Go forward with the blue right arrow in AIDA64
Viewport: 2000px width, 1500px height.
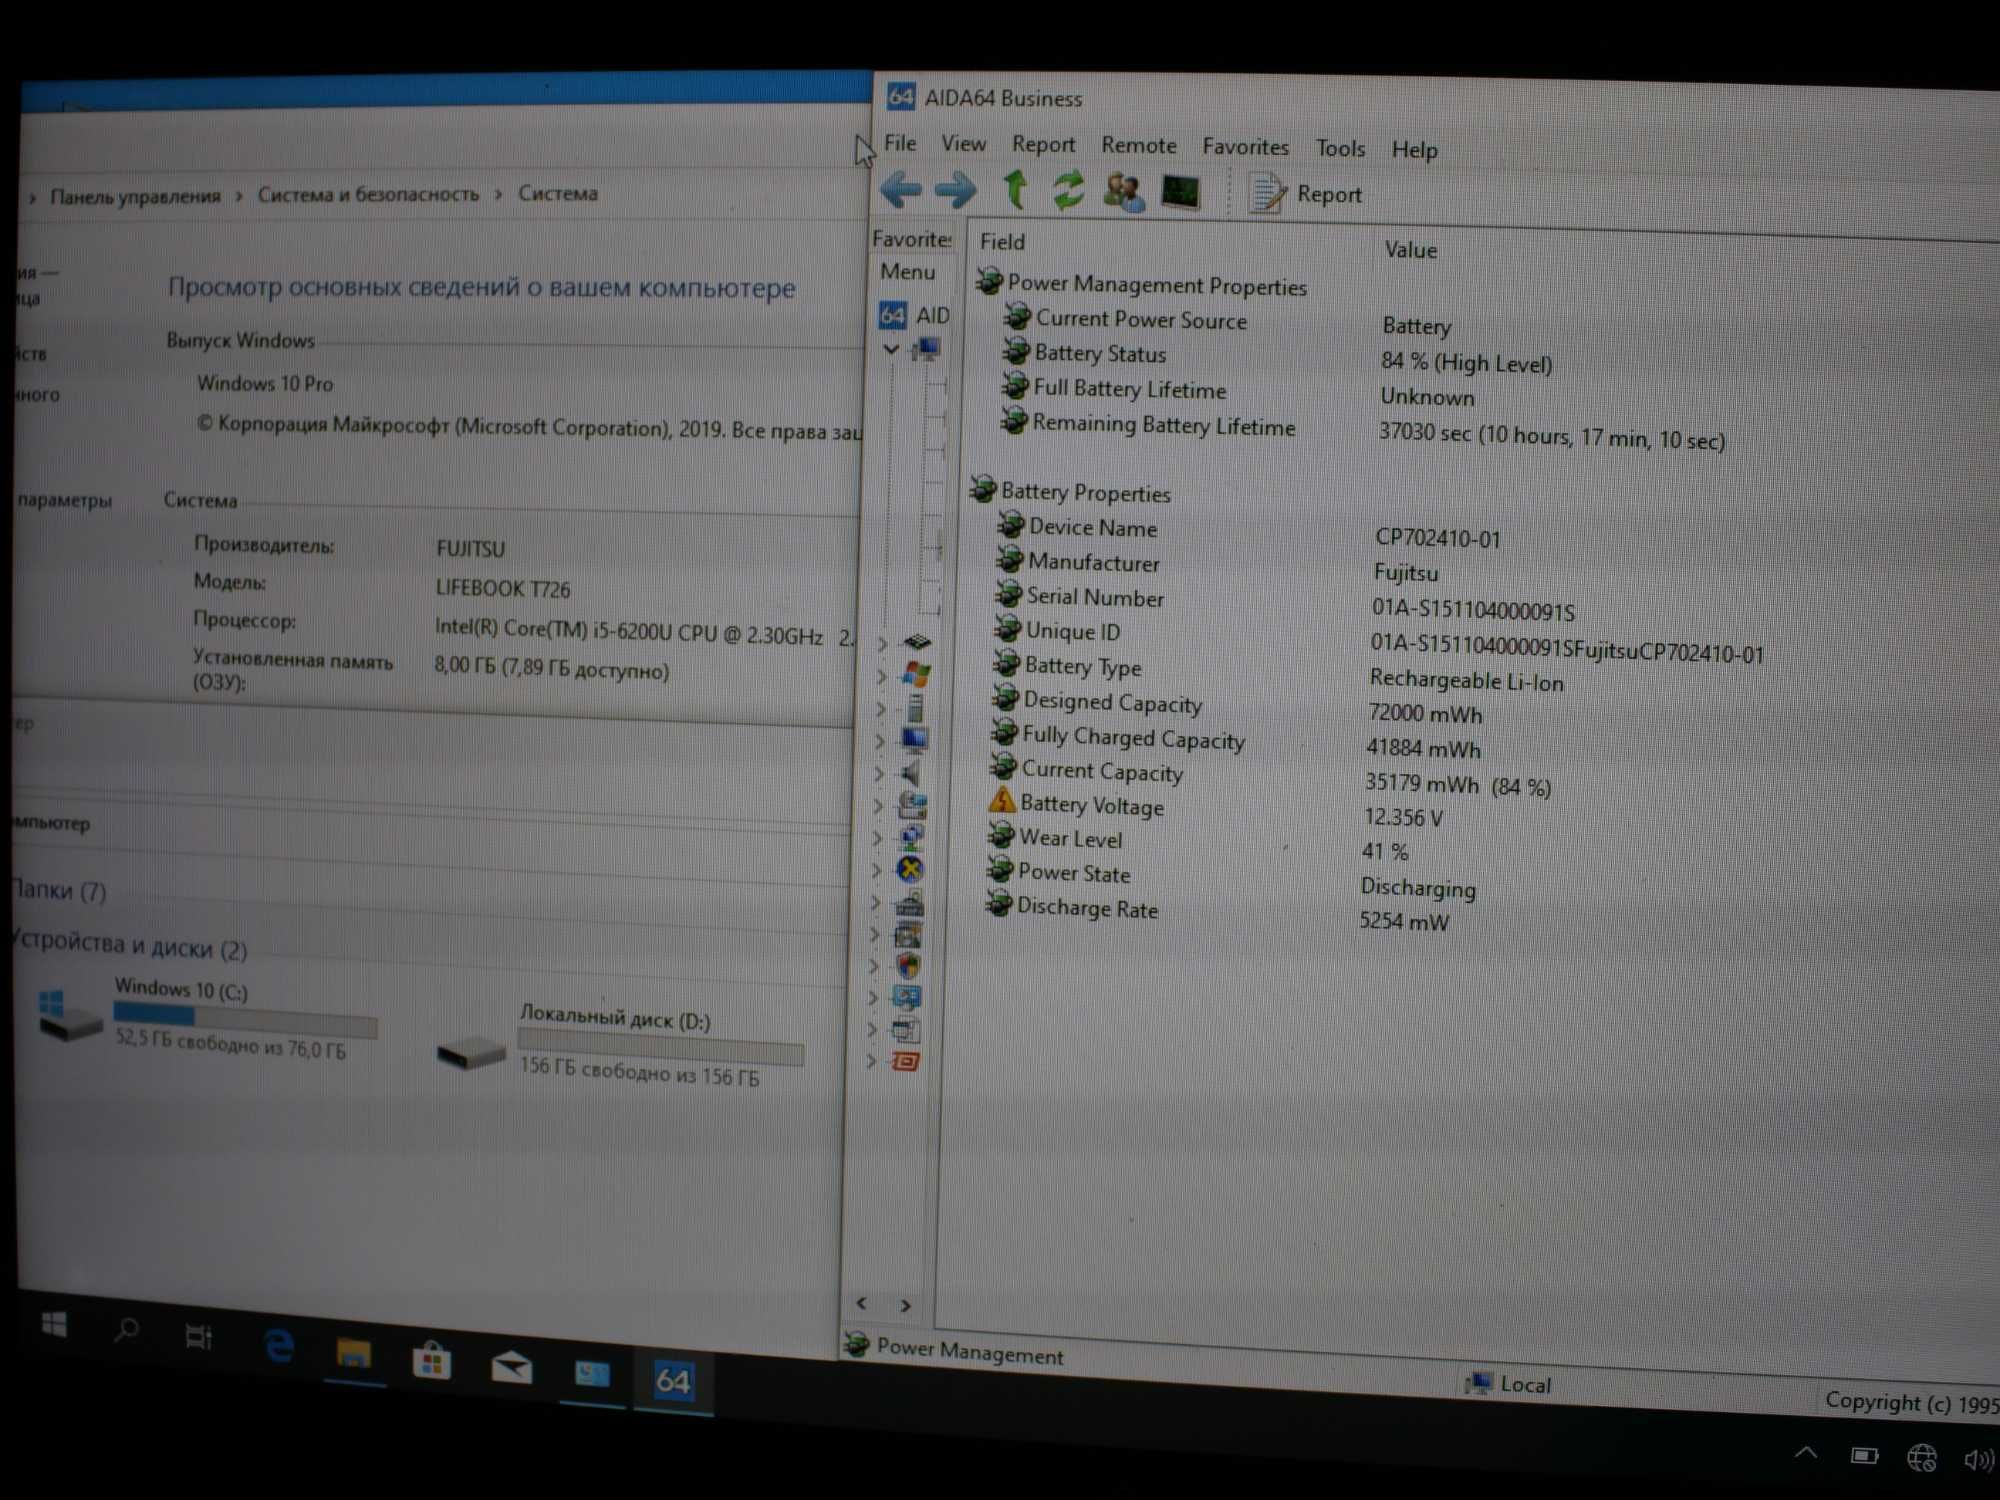tap(955, 190)
